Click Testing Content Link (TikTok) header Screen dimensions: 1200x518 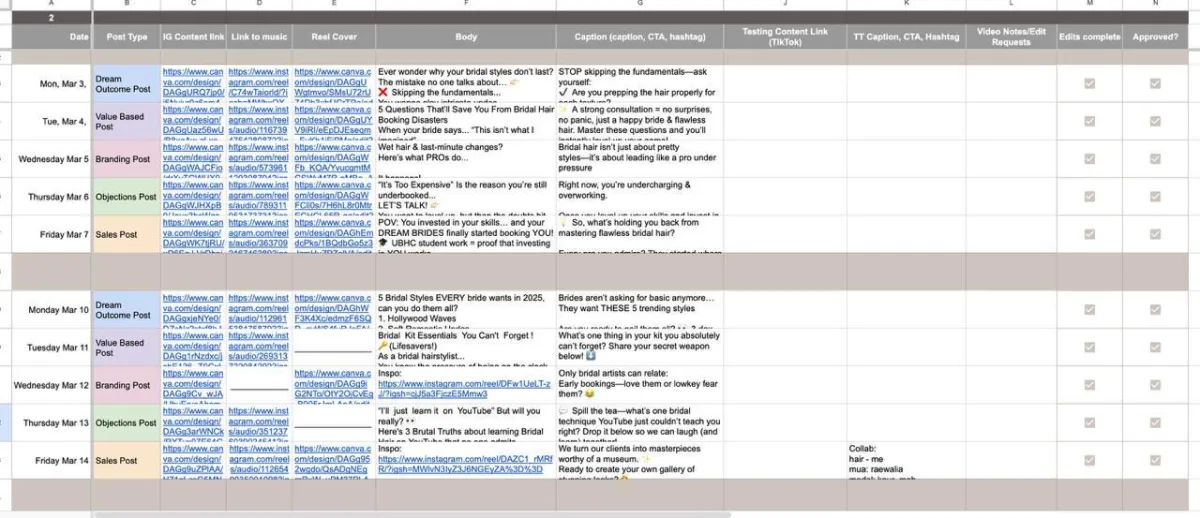785,37
